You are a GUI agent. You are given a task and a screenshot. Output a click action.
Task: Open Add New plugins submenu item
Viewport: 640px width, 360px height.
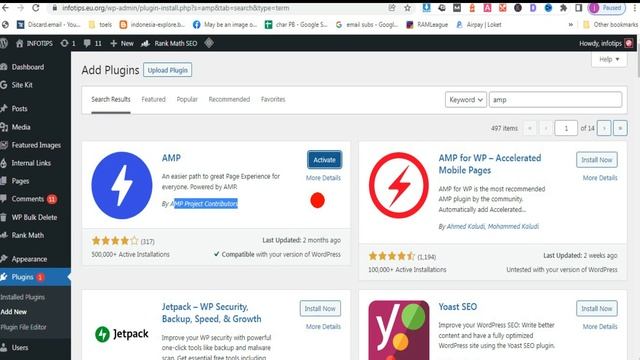(13, 312)
